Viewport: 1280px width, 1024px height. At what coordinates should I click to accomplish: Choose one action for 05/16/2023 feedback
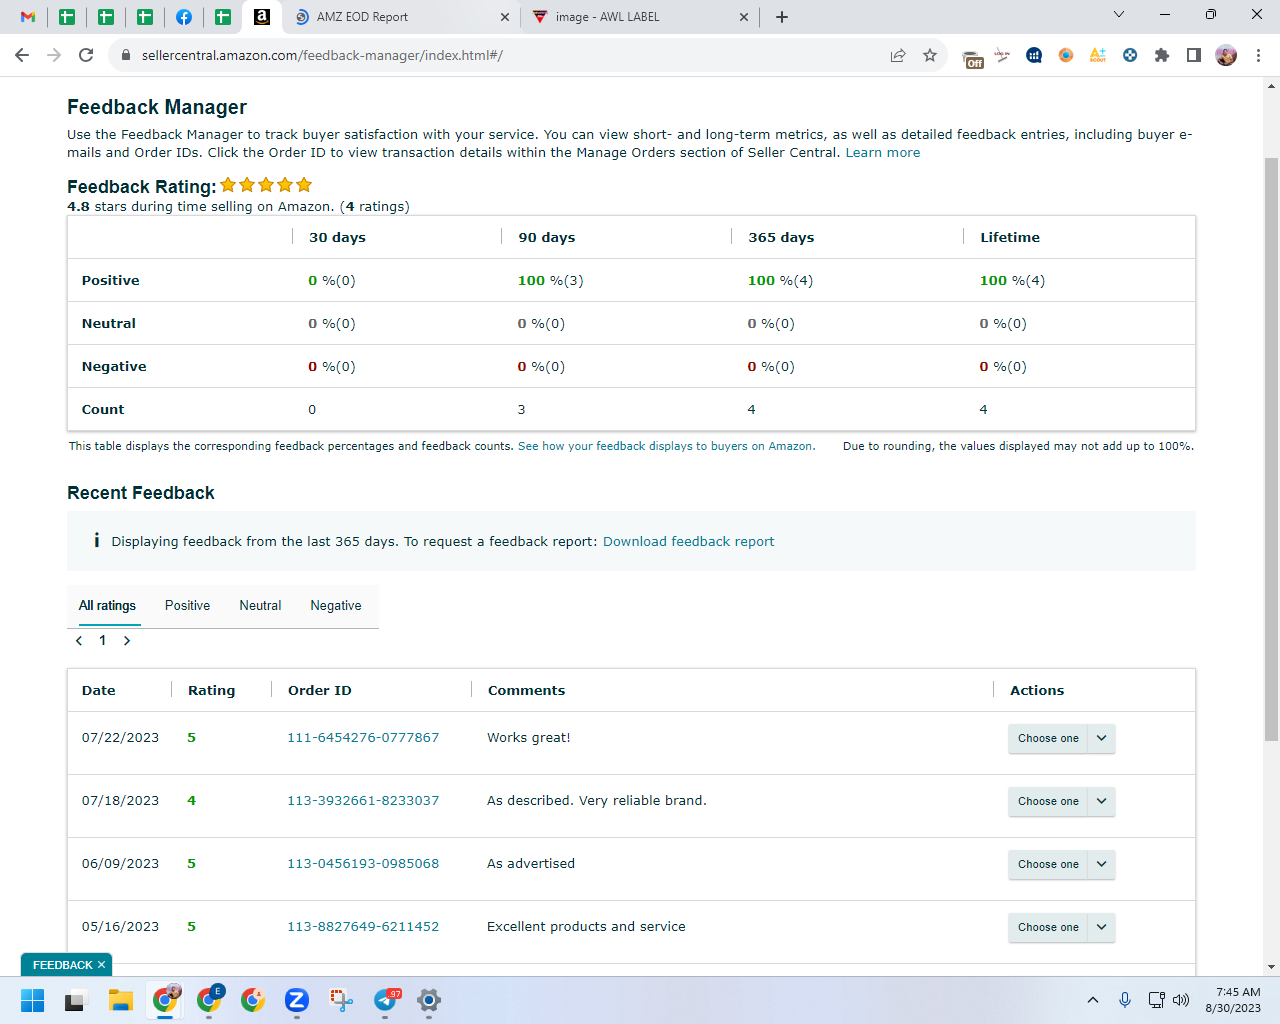coord(1061,927)
